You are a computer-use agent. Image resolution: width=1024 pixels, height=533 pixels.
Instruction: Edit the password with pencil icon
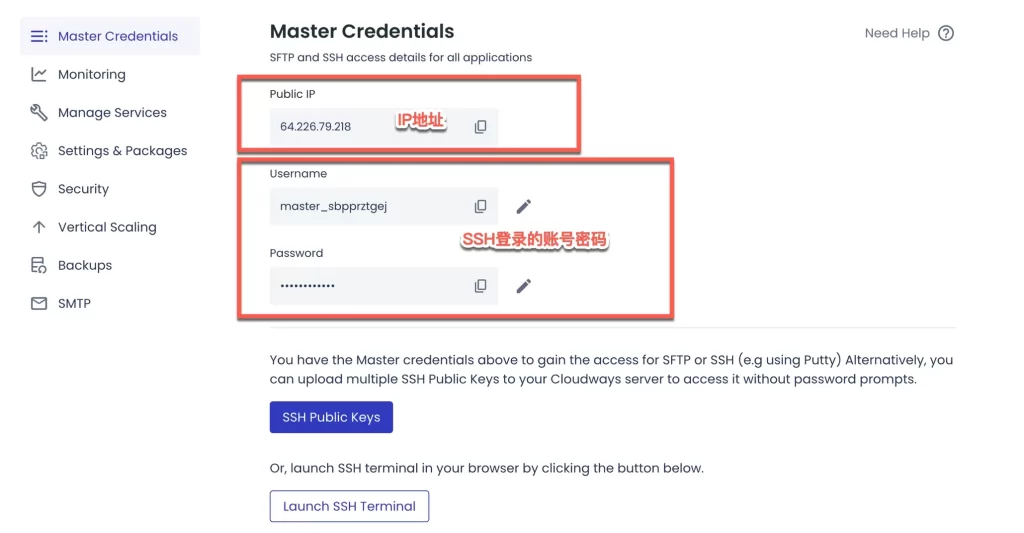pos(524,286)
